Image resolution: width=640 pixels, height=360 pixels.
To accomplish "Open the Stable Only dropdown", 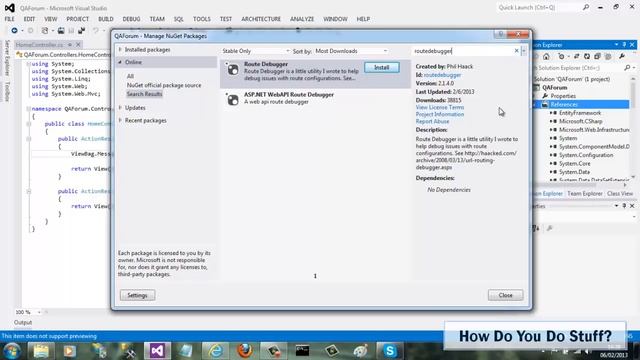I will coord(256,51).
